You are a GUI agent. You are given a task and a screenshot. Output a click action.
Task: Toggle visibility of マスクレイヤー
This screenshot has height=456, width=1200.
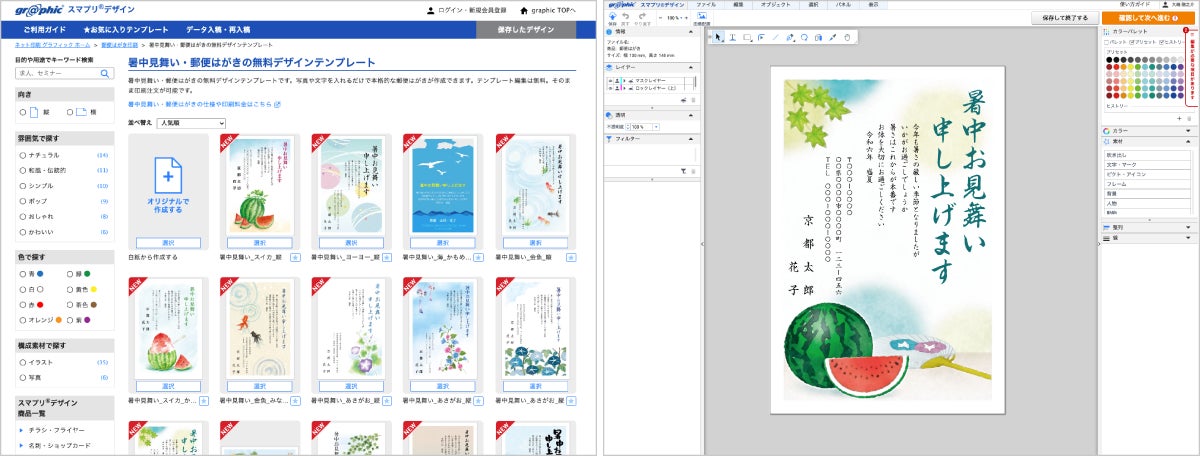(610, 80)
